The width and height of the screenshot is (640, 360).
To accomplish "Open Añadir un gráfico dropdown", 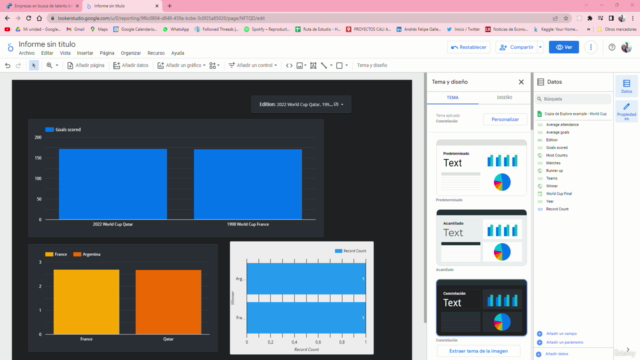I will point(181,65).
